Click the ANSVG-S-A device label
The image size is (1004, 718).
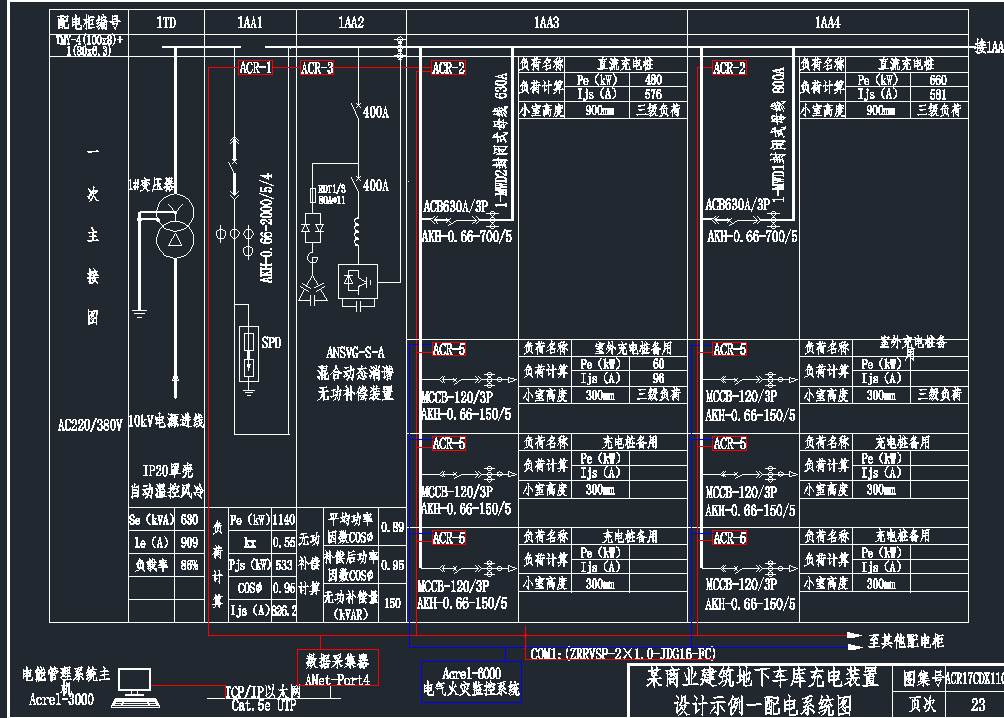pos(355,352)
